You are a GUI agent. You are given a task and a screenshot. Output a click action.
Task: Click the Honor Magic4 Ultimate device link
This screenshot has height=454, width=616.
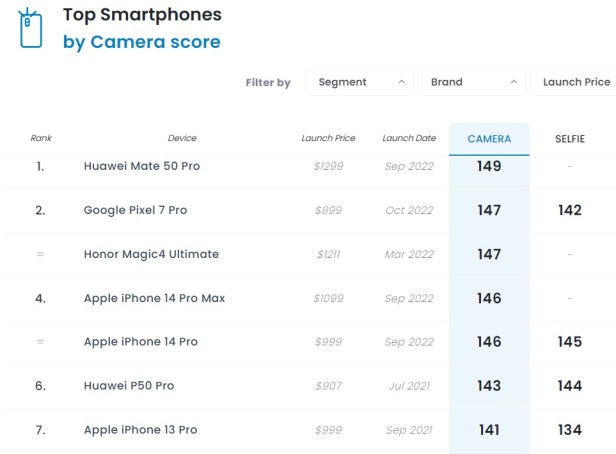(151, 254)
